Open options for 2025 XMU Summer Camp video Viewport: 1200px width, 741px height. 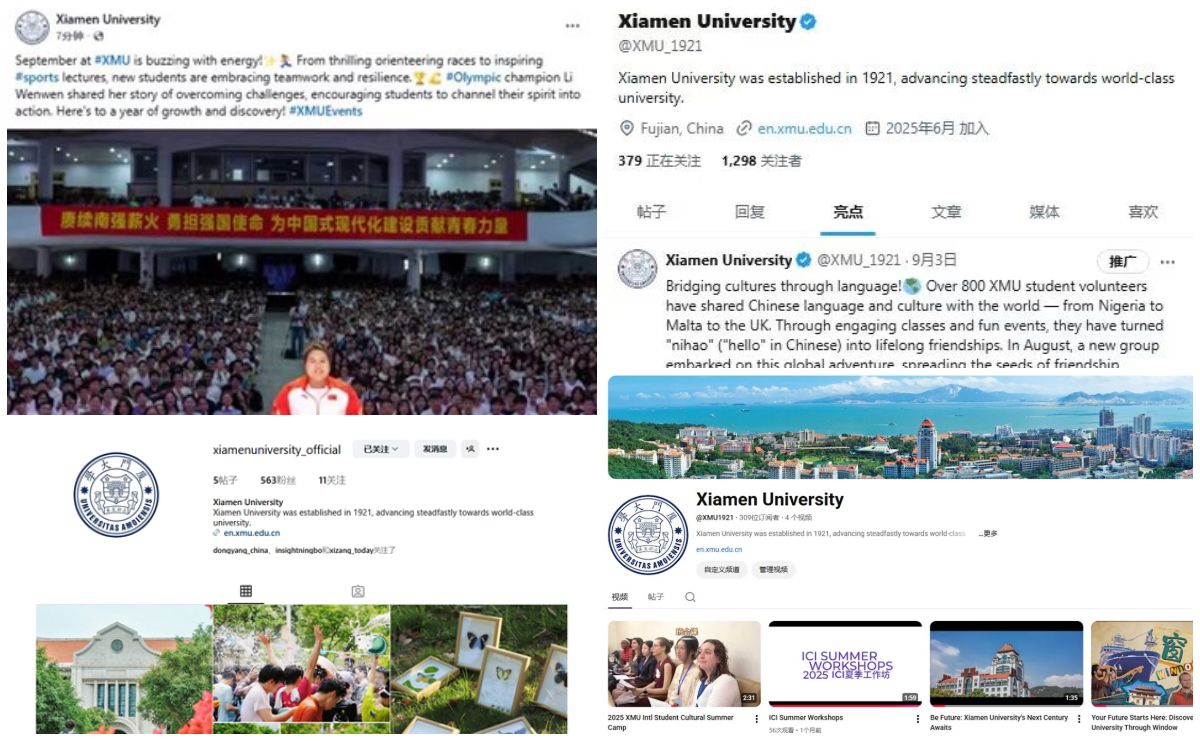tap(757, 719)
